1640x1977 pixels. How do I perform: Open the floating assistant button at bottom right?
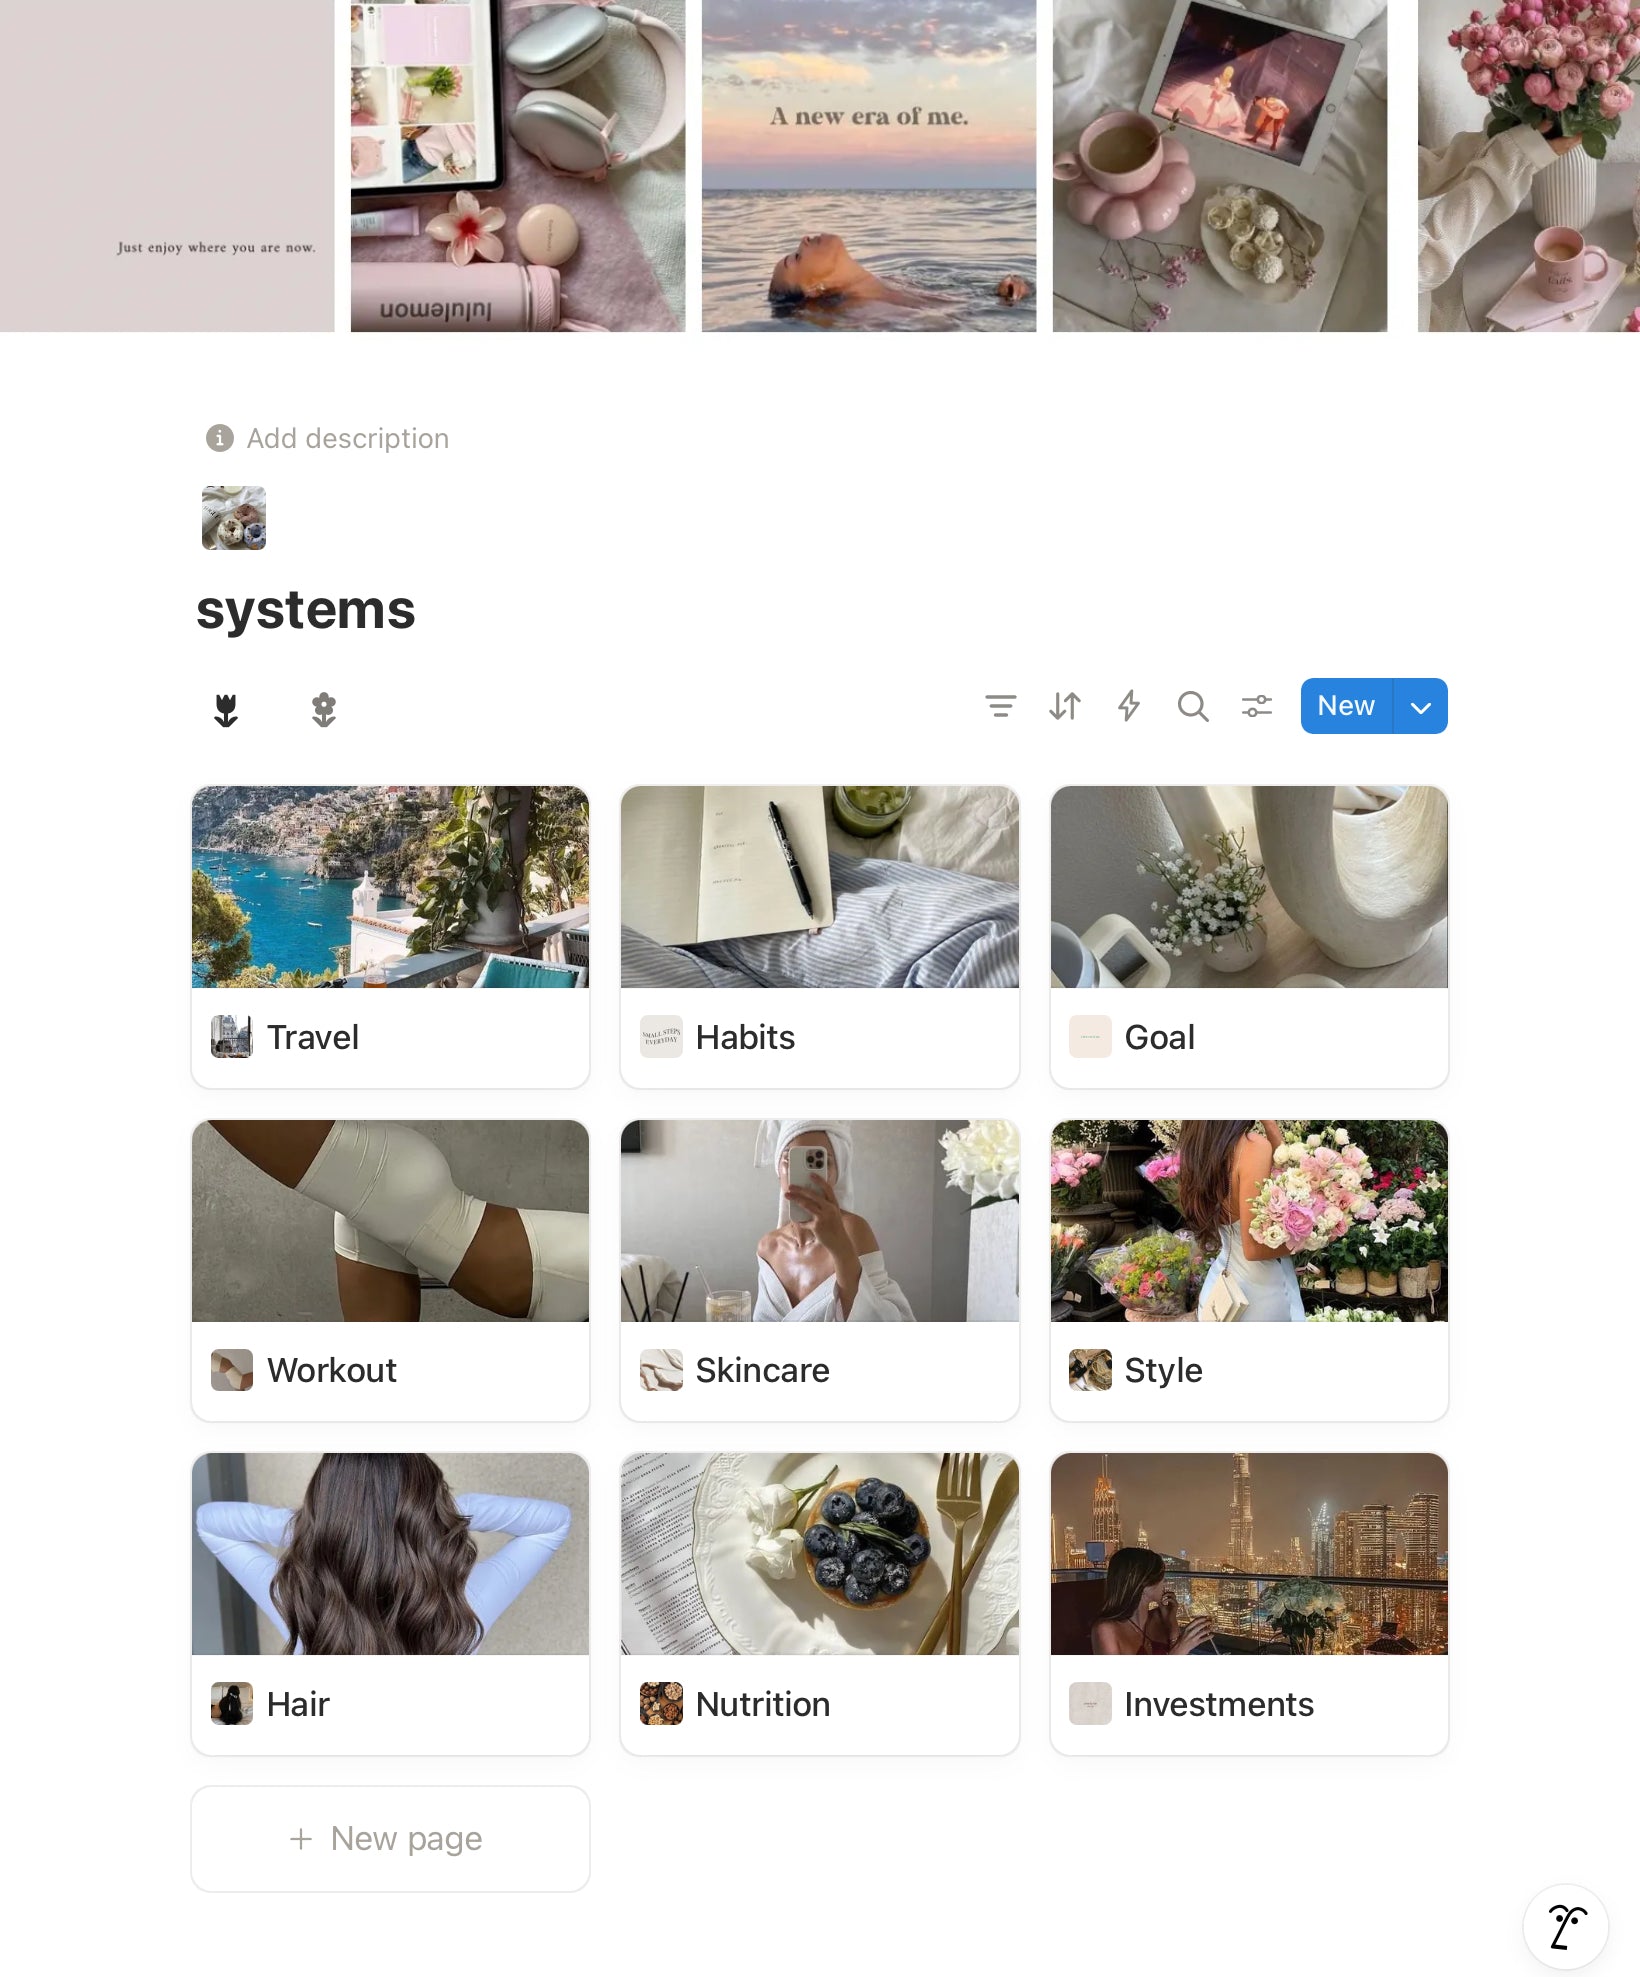(1566, 1927)
